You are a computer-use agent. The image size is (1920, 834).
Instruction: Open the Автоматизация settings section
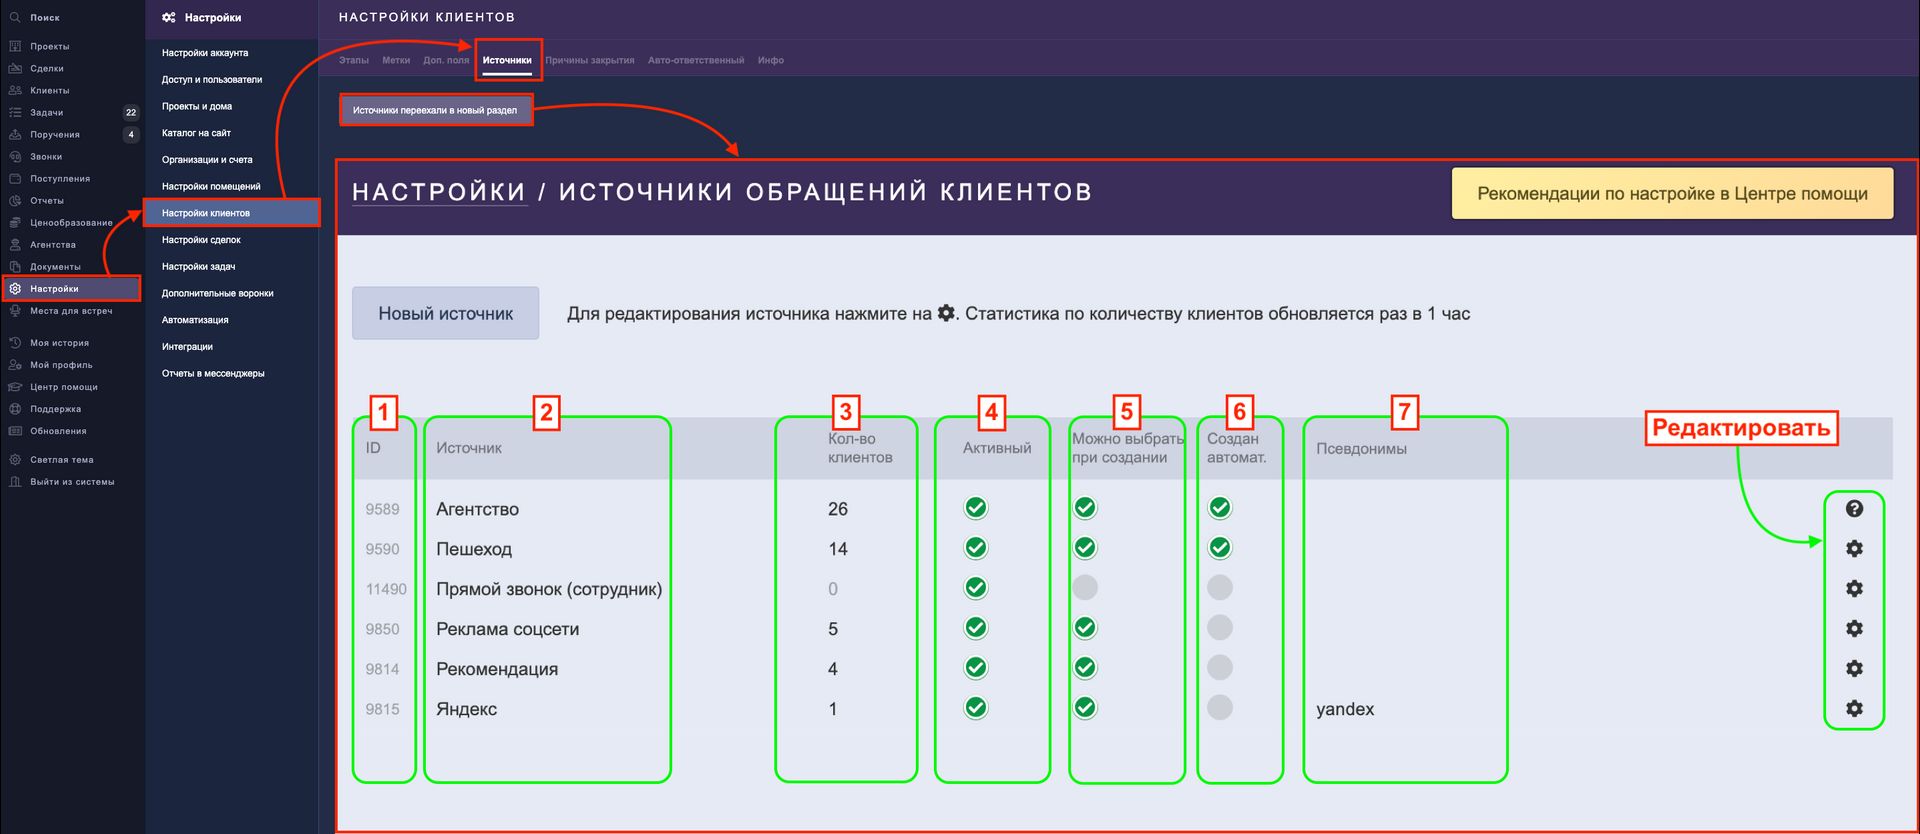pos(195,320)
